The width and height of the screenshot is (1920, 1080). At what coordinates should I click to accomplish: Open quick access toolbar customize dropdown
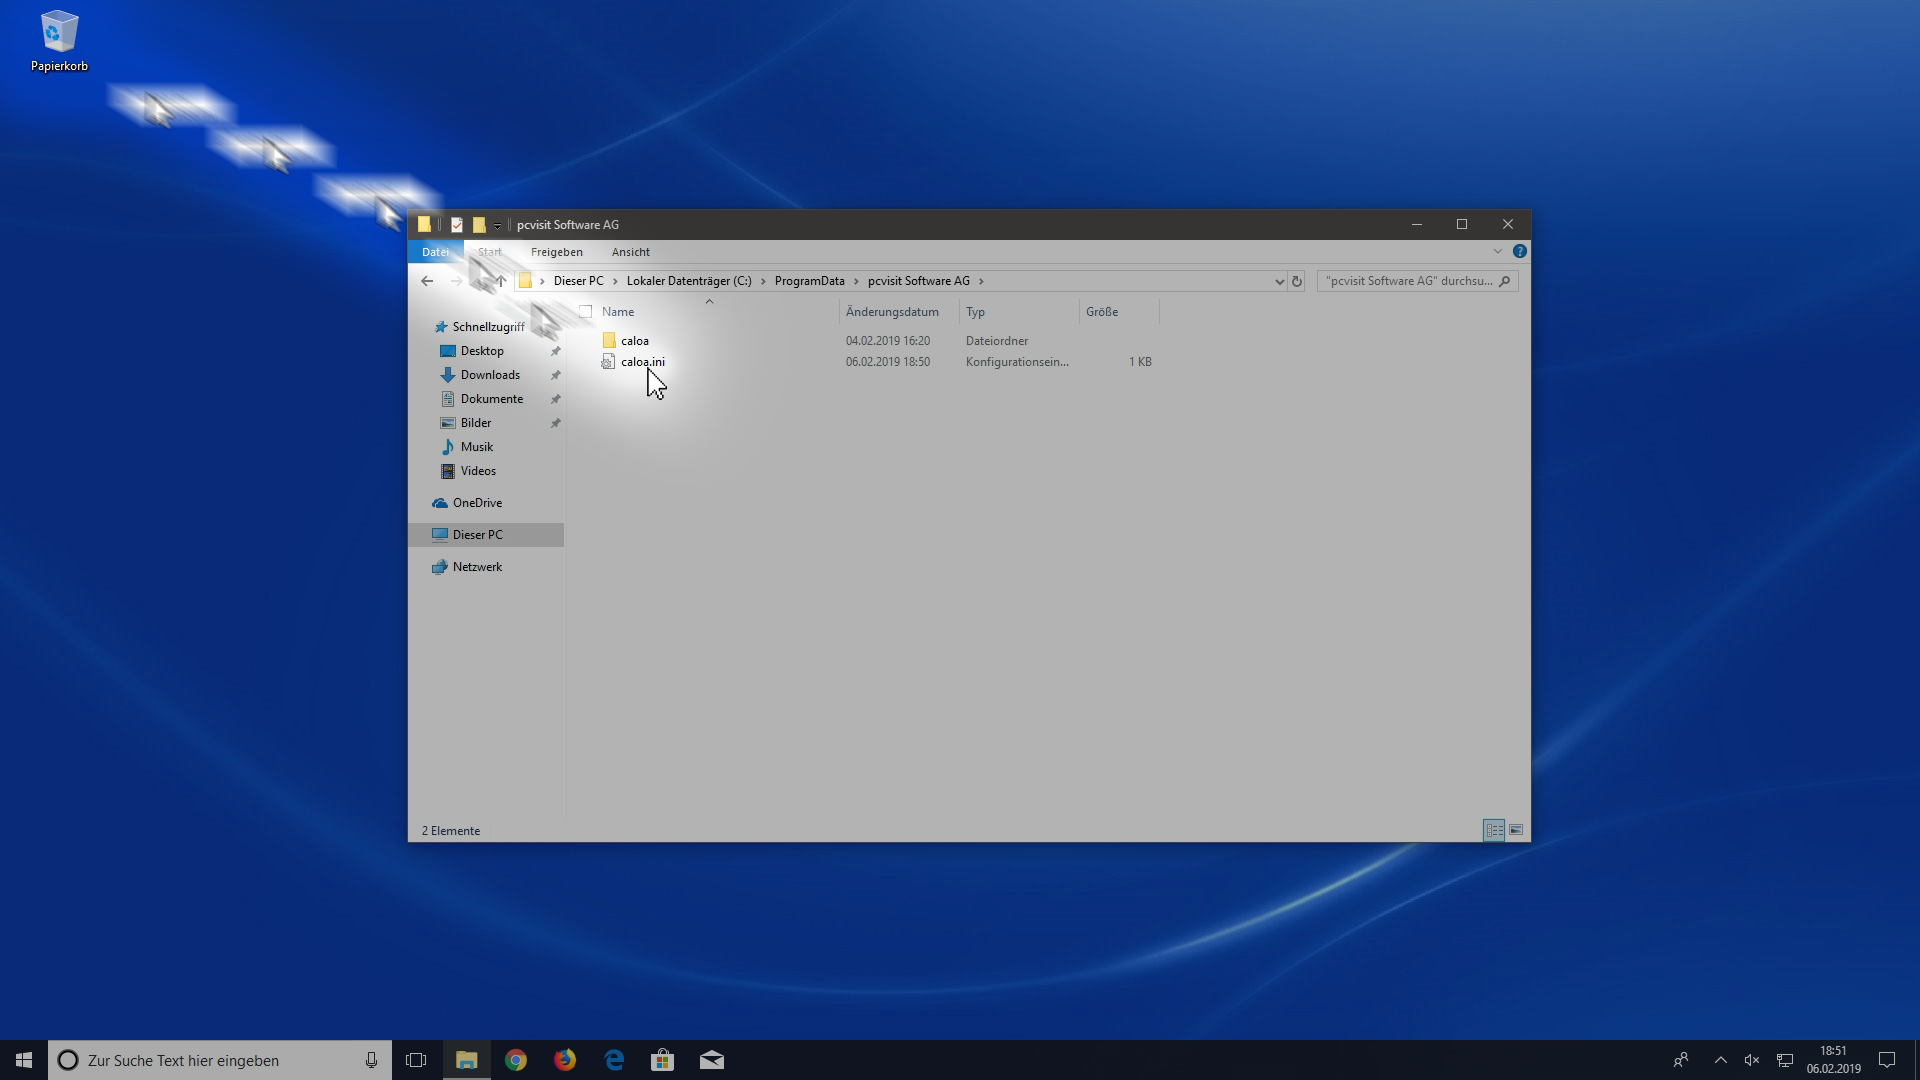pos(497,226)
